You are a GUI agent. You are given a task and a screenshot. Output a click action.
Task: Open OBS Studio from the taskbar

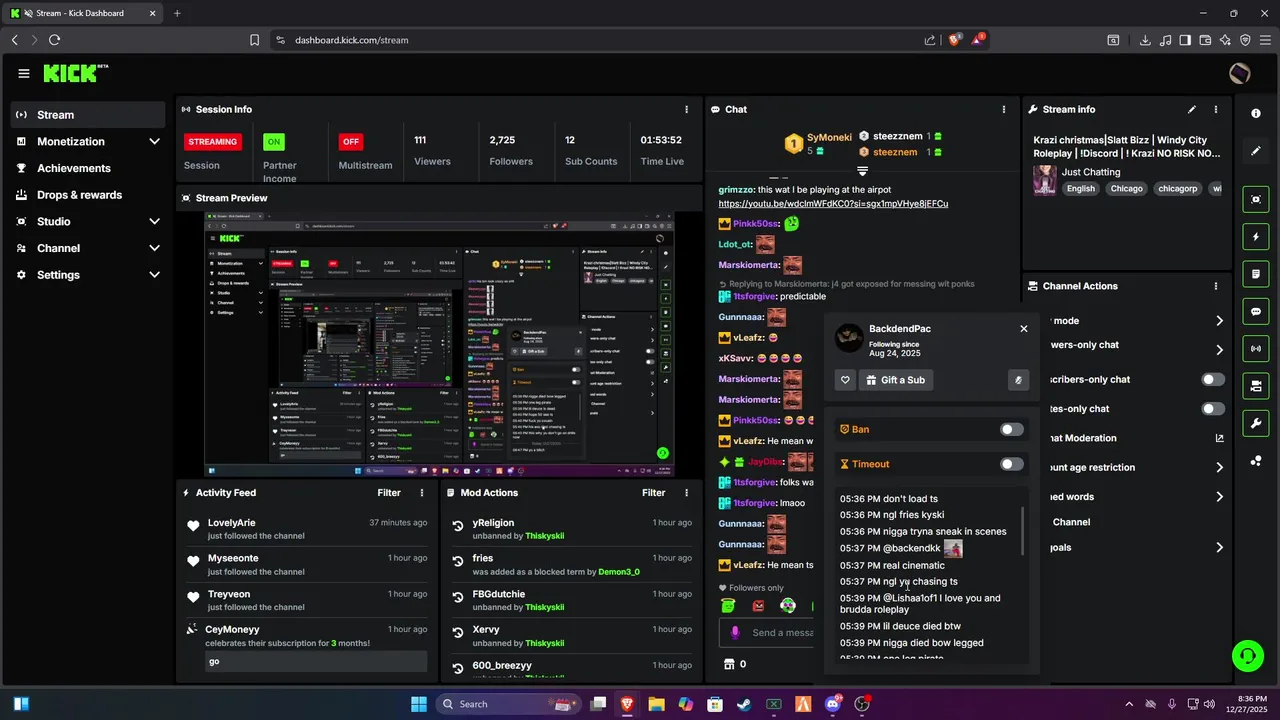862,704
